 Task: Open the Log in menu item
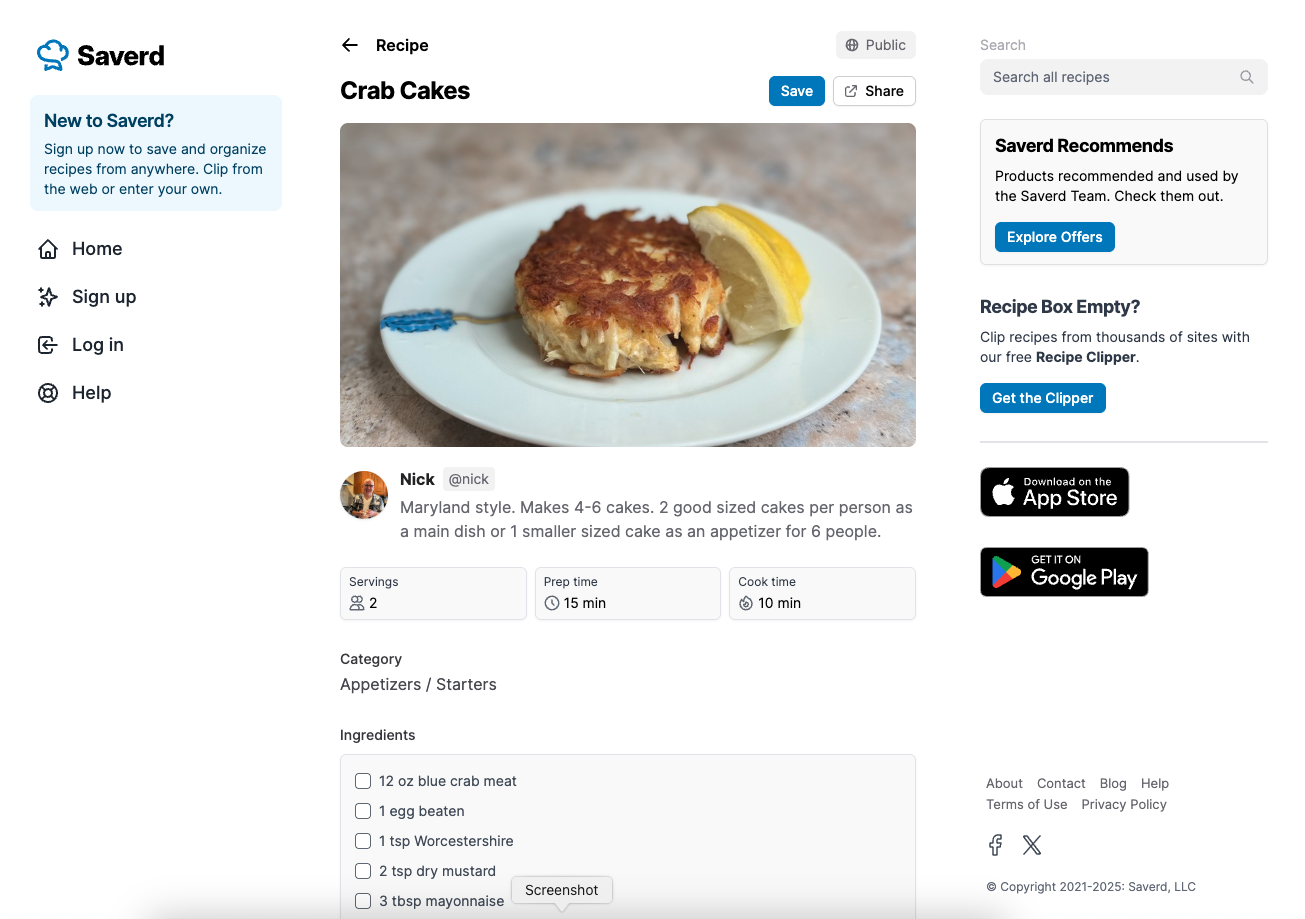[x=97, y=345]
